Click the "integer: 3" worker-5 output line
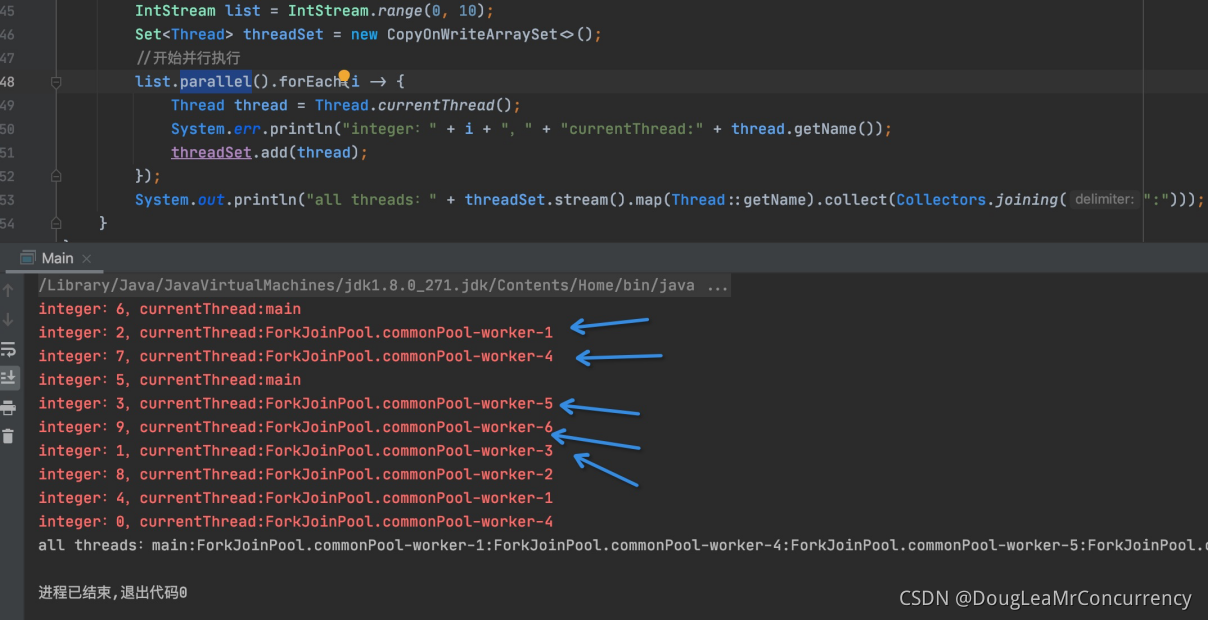Image resolution: width=1208 pixels, height=620 pixels. coord(295,404)
